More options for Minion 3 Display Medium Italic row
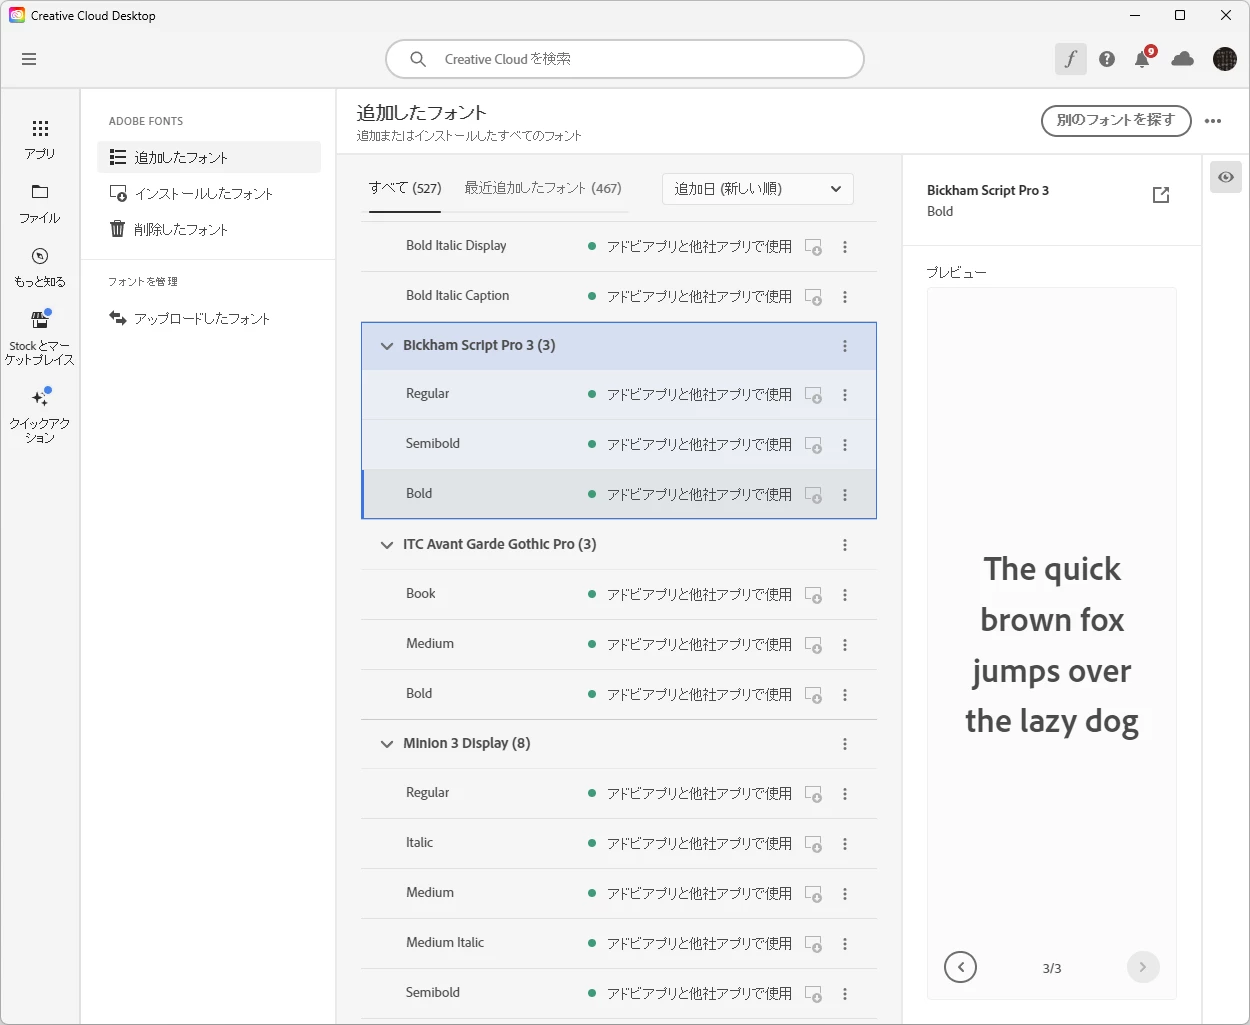This screenshot has width=1250, height=1025. coord(845,944)
